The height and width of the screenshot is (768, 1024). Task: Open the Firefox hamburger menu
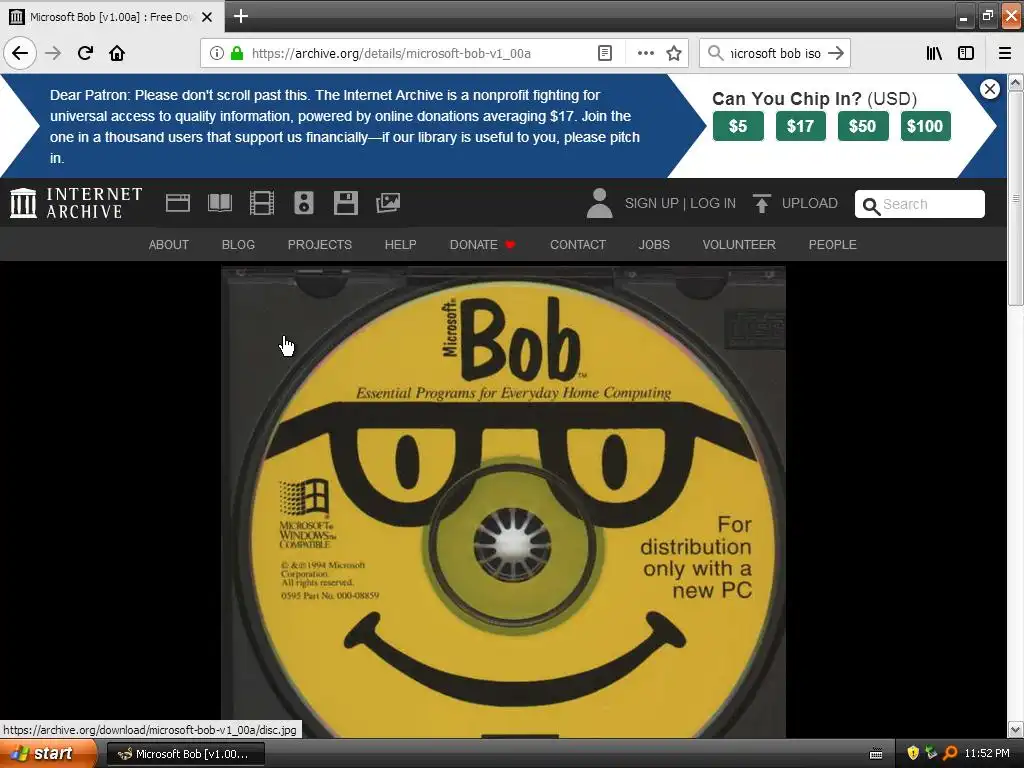[1005, 53]
